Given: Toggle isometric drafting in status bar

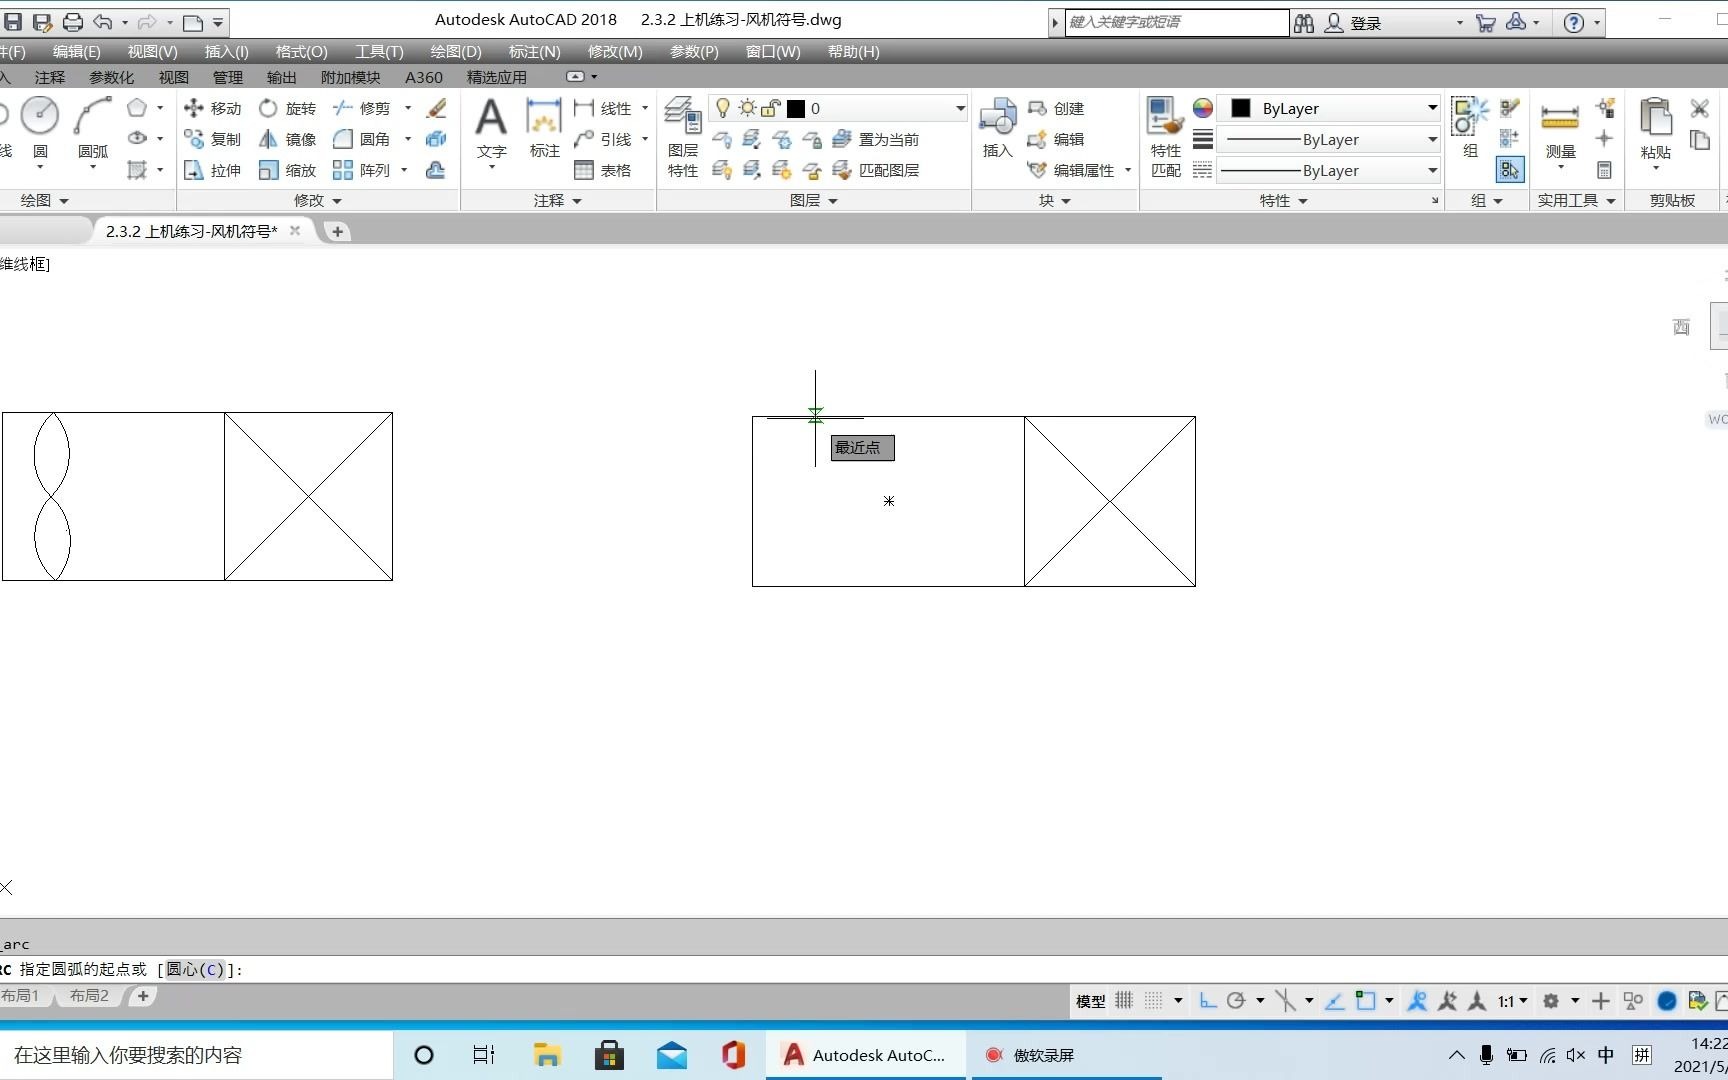Looking at the screenshot, I should pyautogui.click(x=1286, y=1001).
